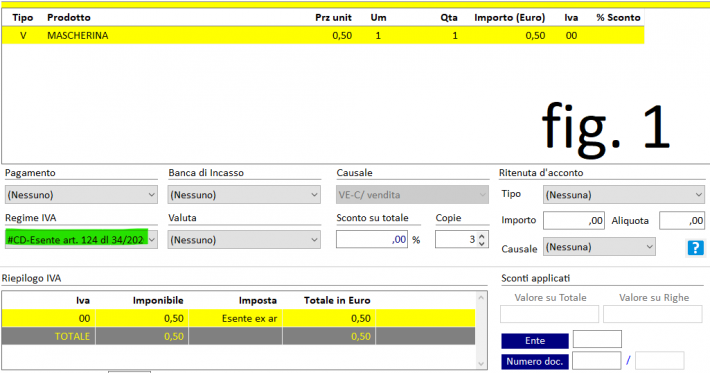Open the Valuta dropdown

coord(244,239)
